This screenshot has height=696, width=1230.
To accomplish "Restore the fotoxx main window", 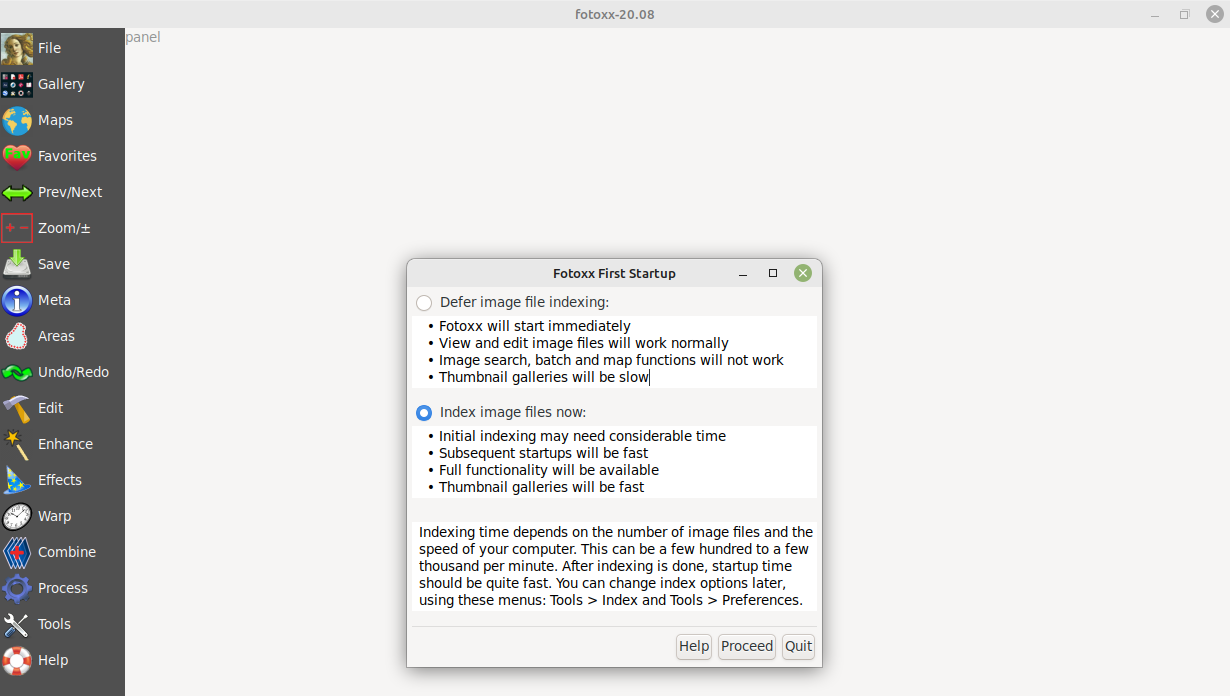I will 1184,14.
